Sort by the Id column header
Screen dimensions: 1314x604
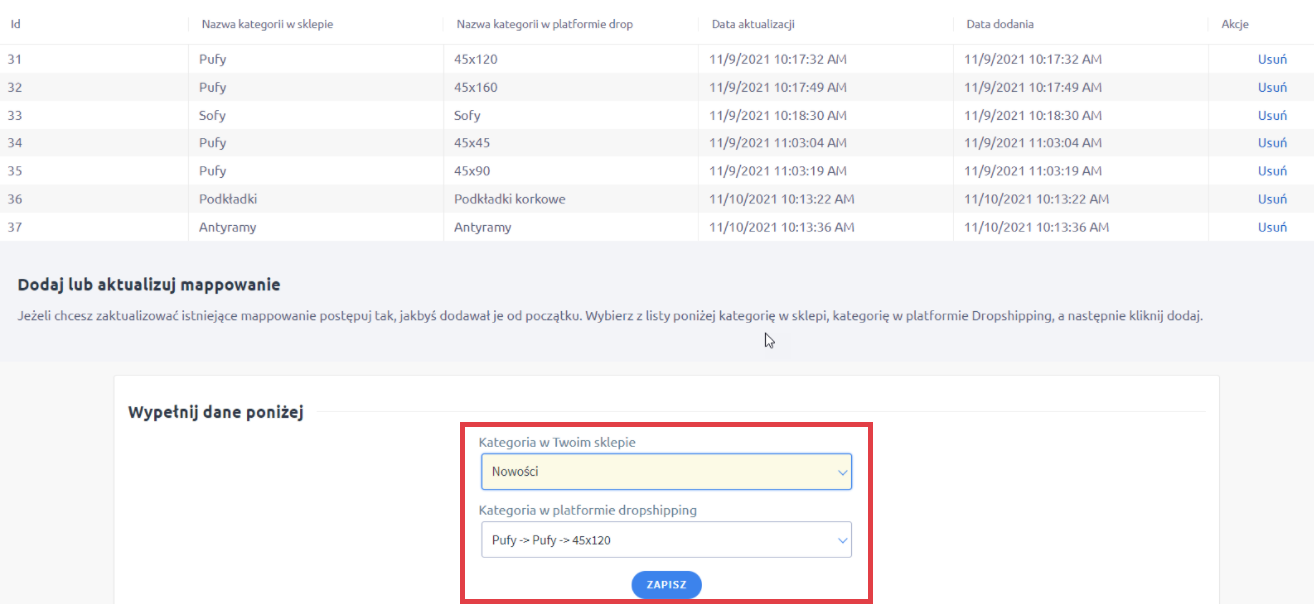(x=15, y=24)
